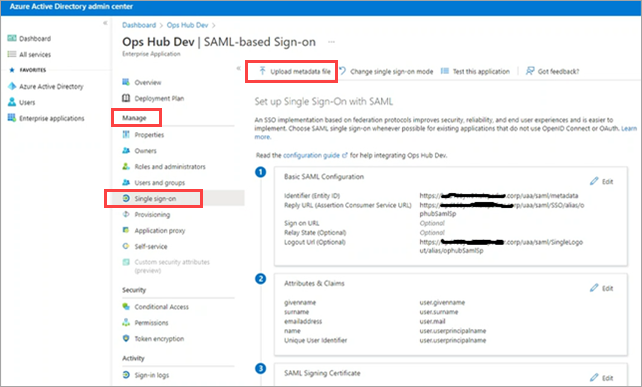Viewport: 642px width, 387px height.
Task: Click the Single sign-on circular icon
Action: tap(126, 198)
